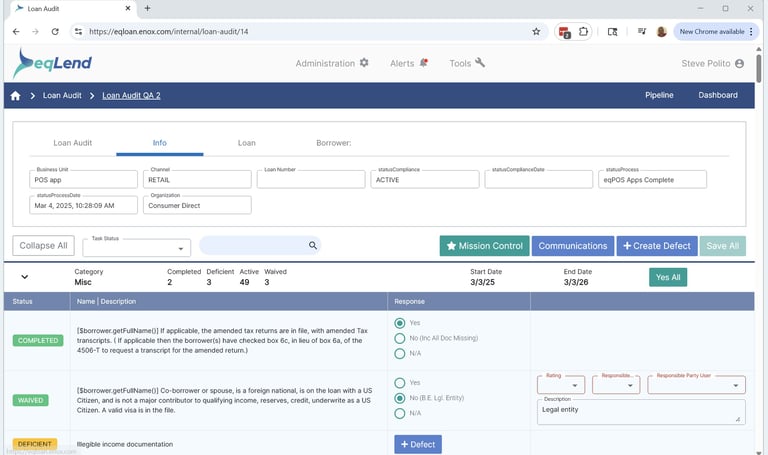768x455 pixels.
Task: Switch to the Borrower tab
Action: 334,143
